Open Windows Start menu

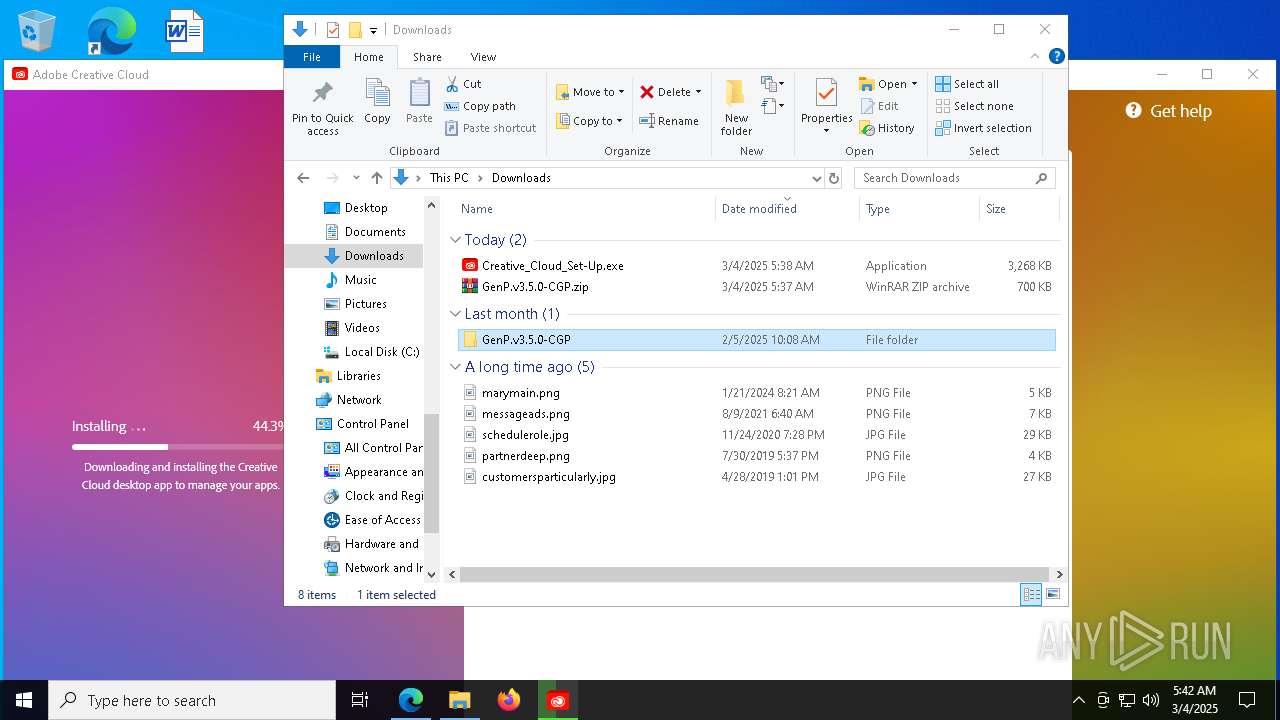pos(24,700)
